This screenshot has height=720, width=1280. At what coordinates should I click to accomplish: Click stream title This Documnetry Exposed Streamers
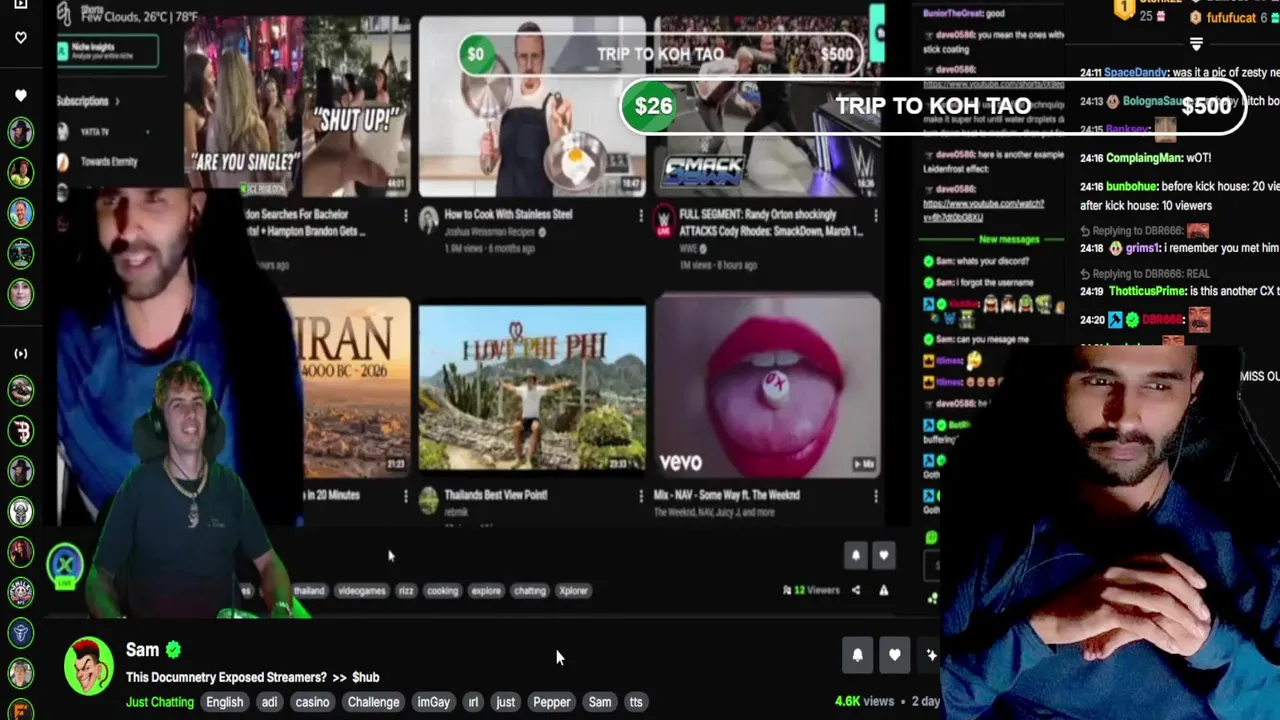coord(252,677)
